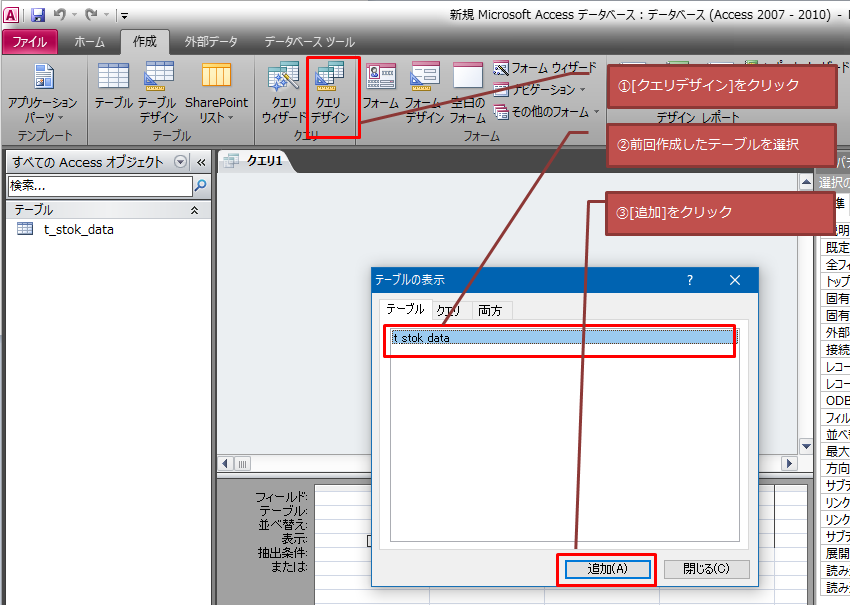Click the 閉じる(C) button

706,569
